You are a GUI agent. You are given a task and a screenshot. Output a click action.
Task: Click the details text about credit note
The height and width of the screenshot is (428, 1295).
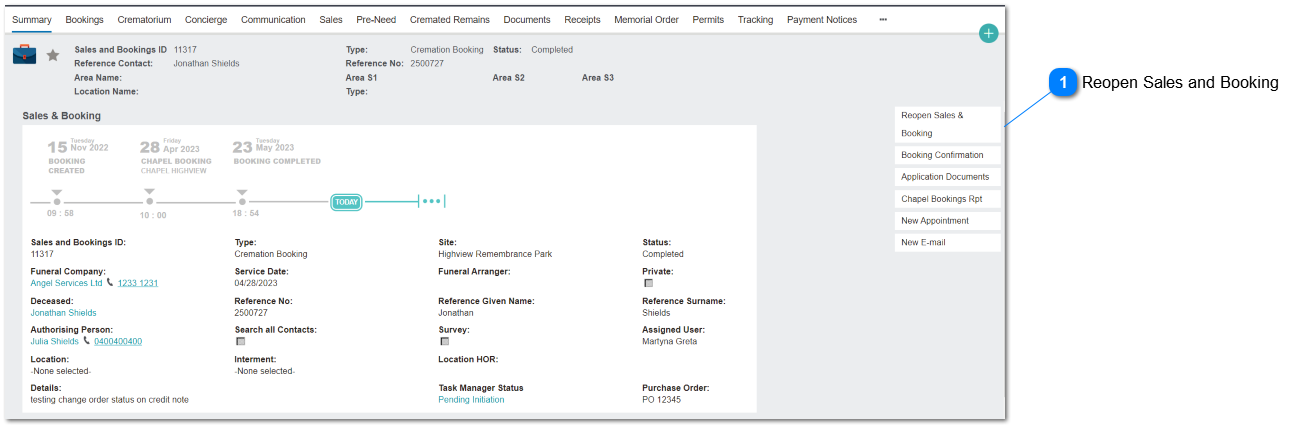tap(110, 400)
